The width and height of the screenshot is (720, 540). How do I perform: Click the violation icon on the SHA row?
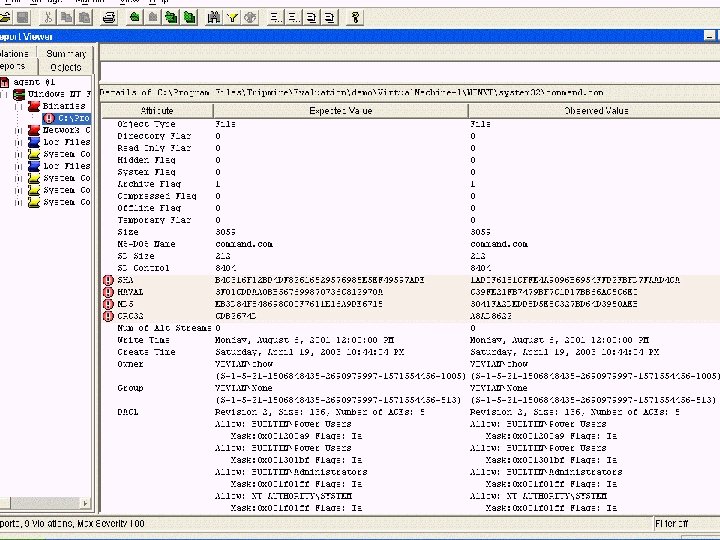click(x=108, y=280)
